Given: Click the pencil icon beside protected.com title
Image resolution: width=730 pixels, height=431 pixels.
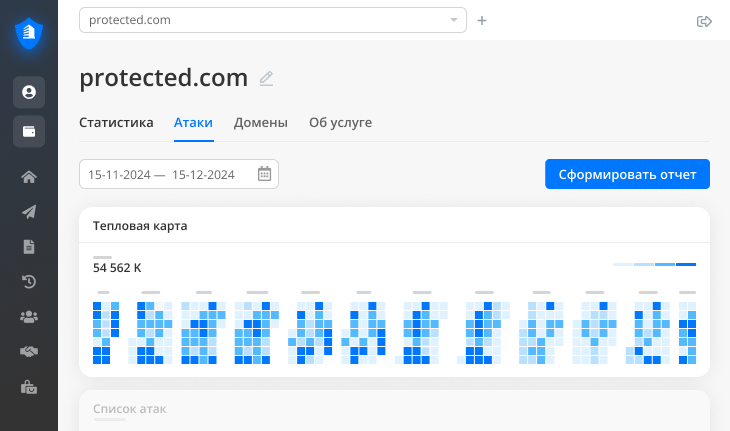Looking at the screenshot, I should [x=266, y=78].
